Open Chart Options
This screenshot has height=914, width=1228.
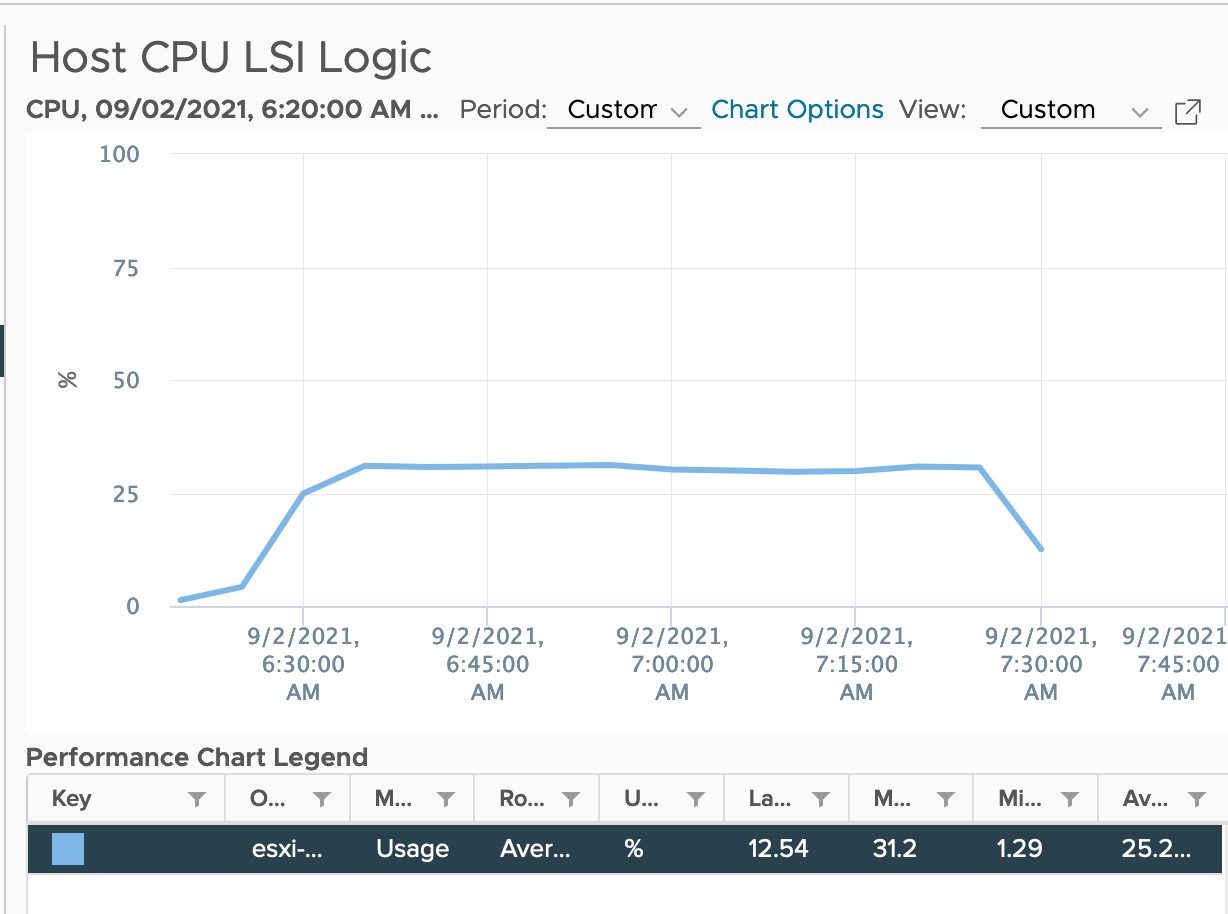797,109
